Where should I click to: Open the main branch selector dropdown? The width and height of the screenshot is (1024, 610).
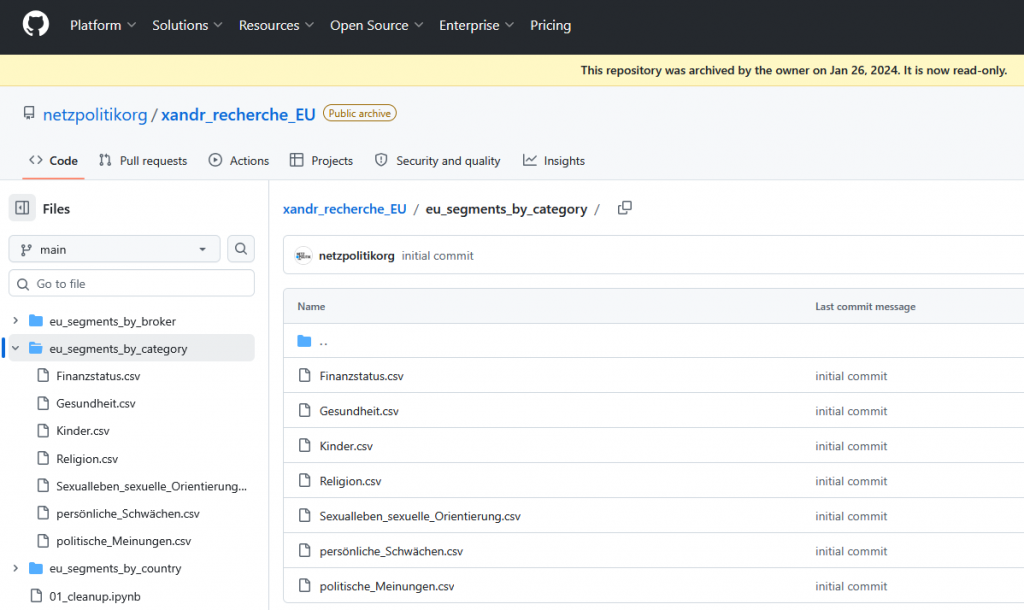114,249
